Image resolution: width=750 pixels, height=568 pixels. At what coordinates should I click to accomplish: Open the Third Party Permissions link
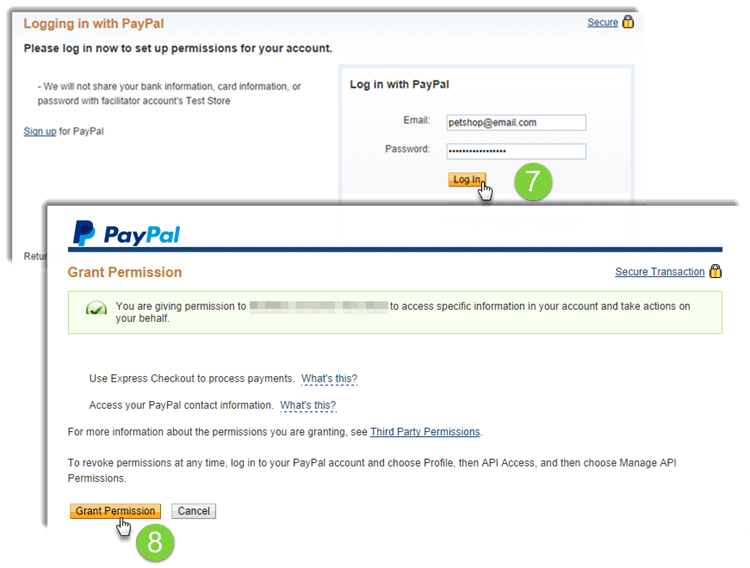click(x=425, y=432)
